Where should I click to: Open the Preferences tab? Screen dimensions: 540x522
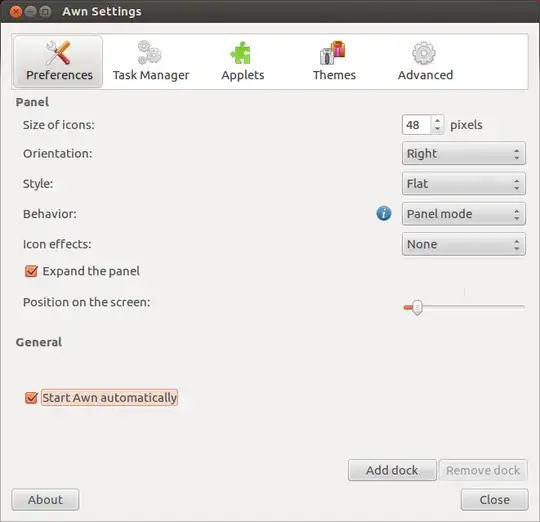pyautogui.click(x=58, y=61)
